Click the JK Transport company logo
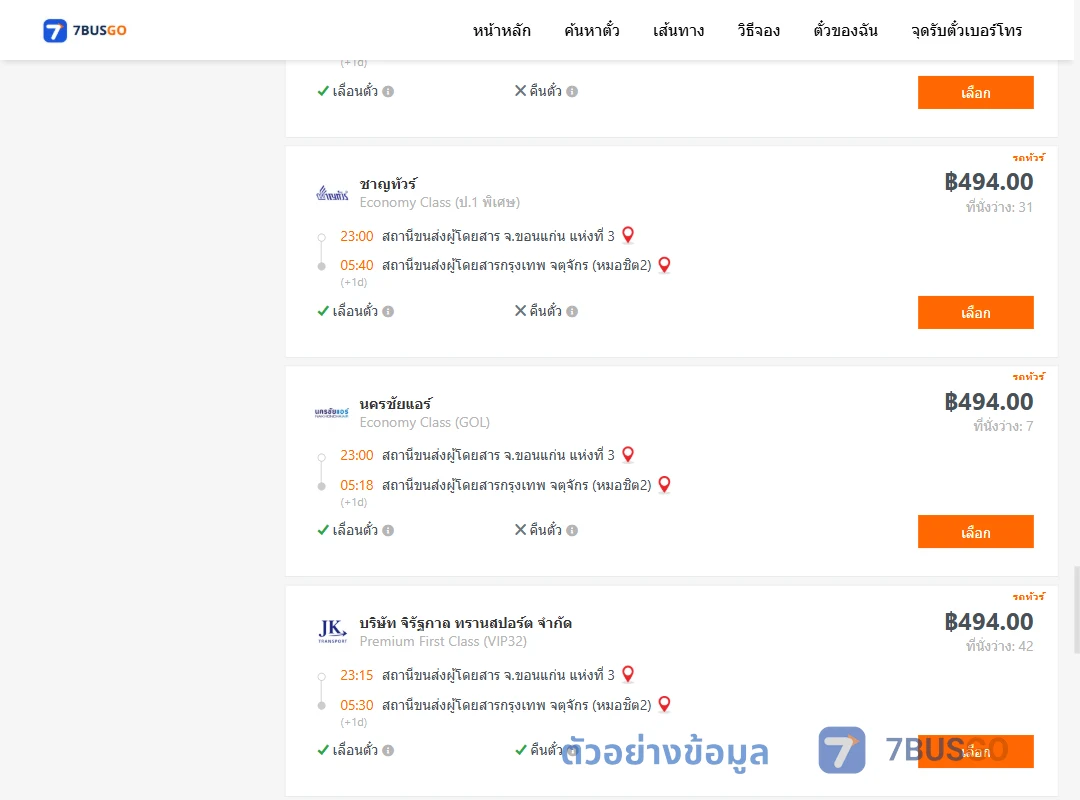The height and width of the screenshot is (800, 1080). tap(332, 630)
